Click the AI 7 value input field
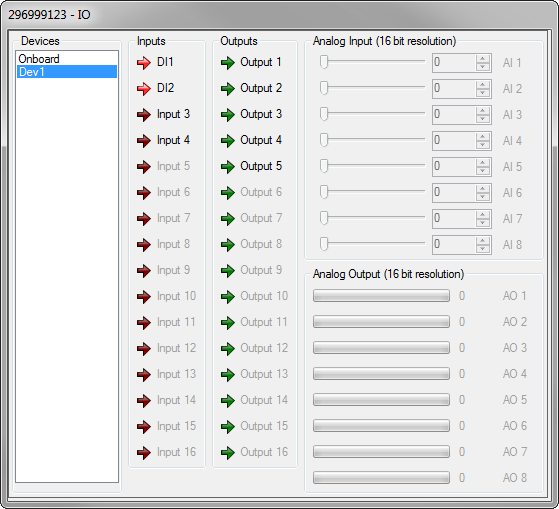Viewport: 559px width, 509px height. 454,219
